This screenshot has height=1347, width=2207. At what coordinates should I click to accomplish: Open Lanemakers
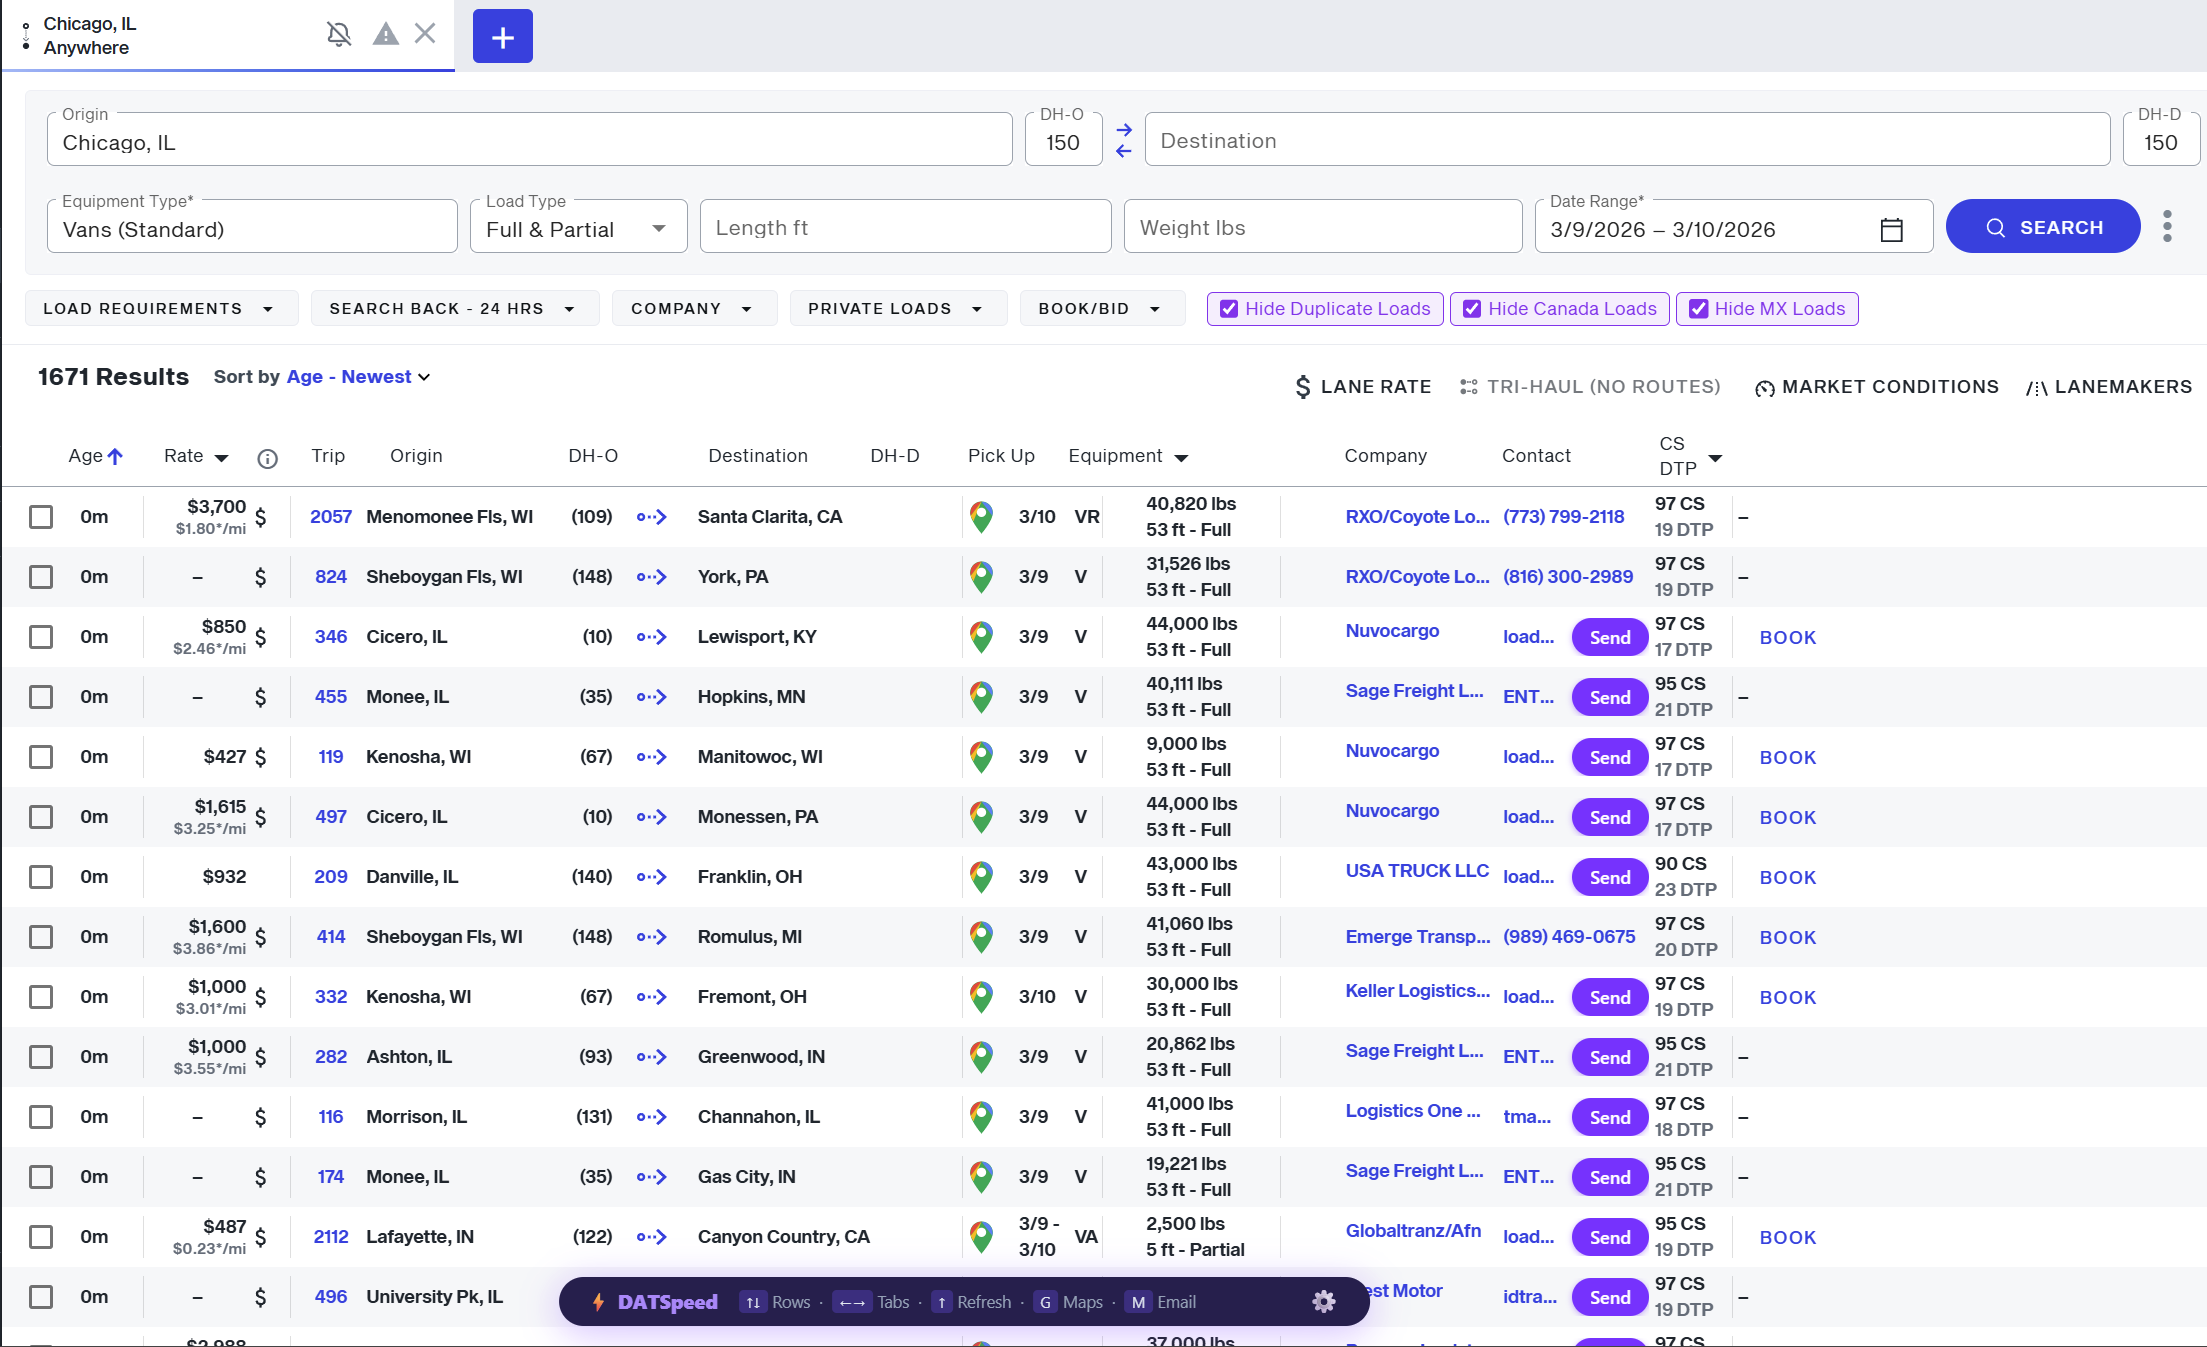pyautogui.click(x=2108, y=386)
